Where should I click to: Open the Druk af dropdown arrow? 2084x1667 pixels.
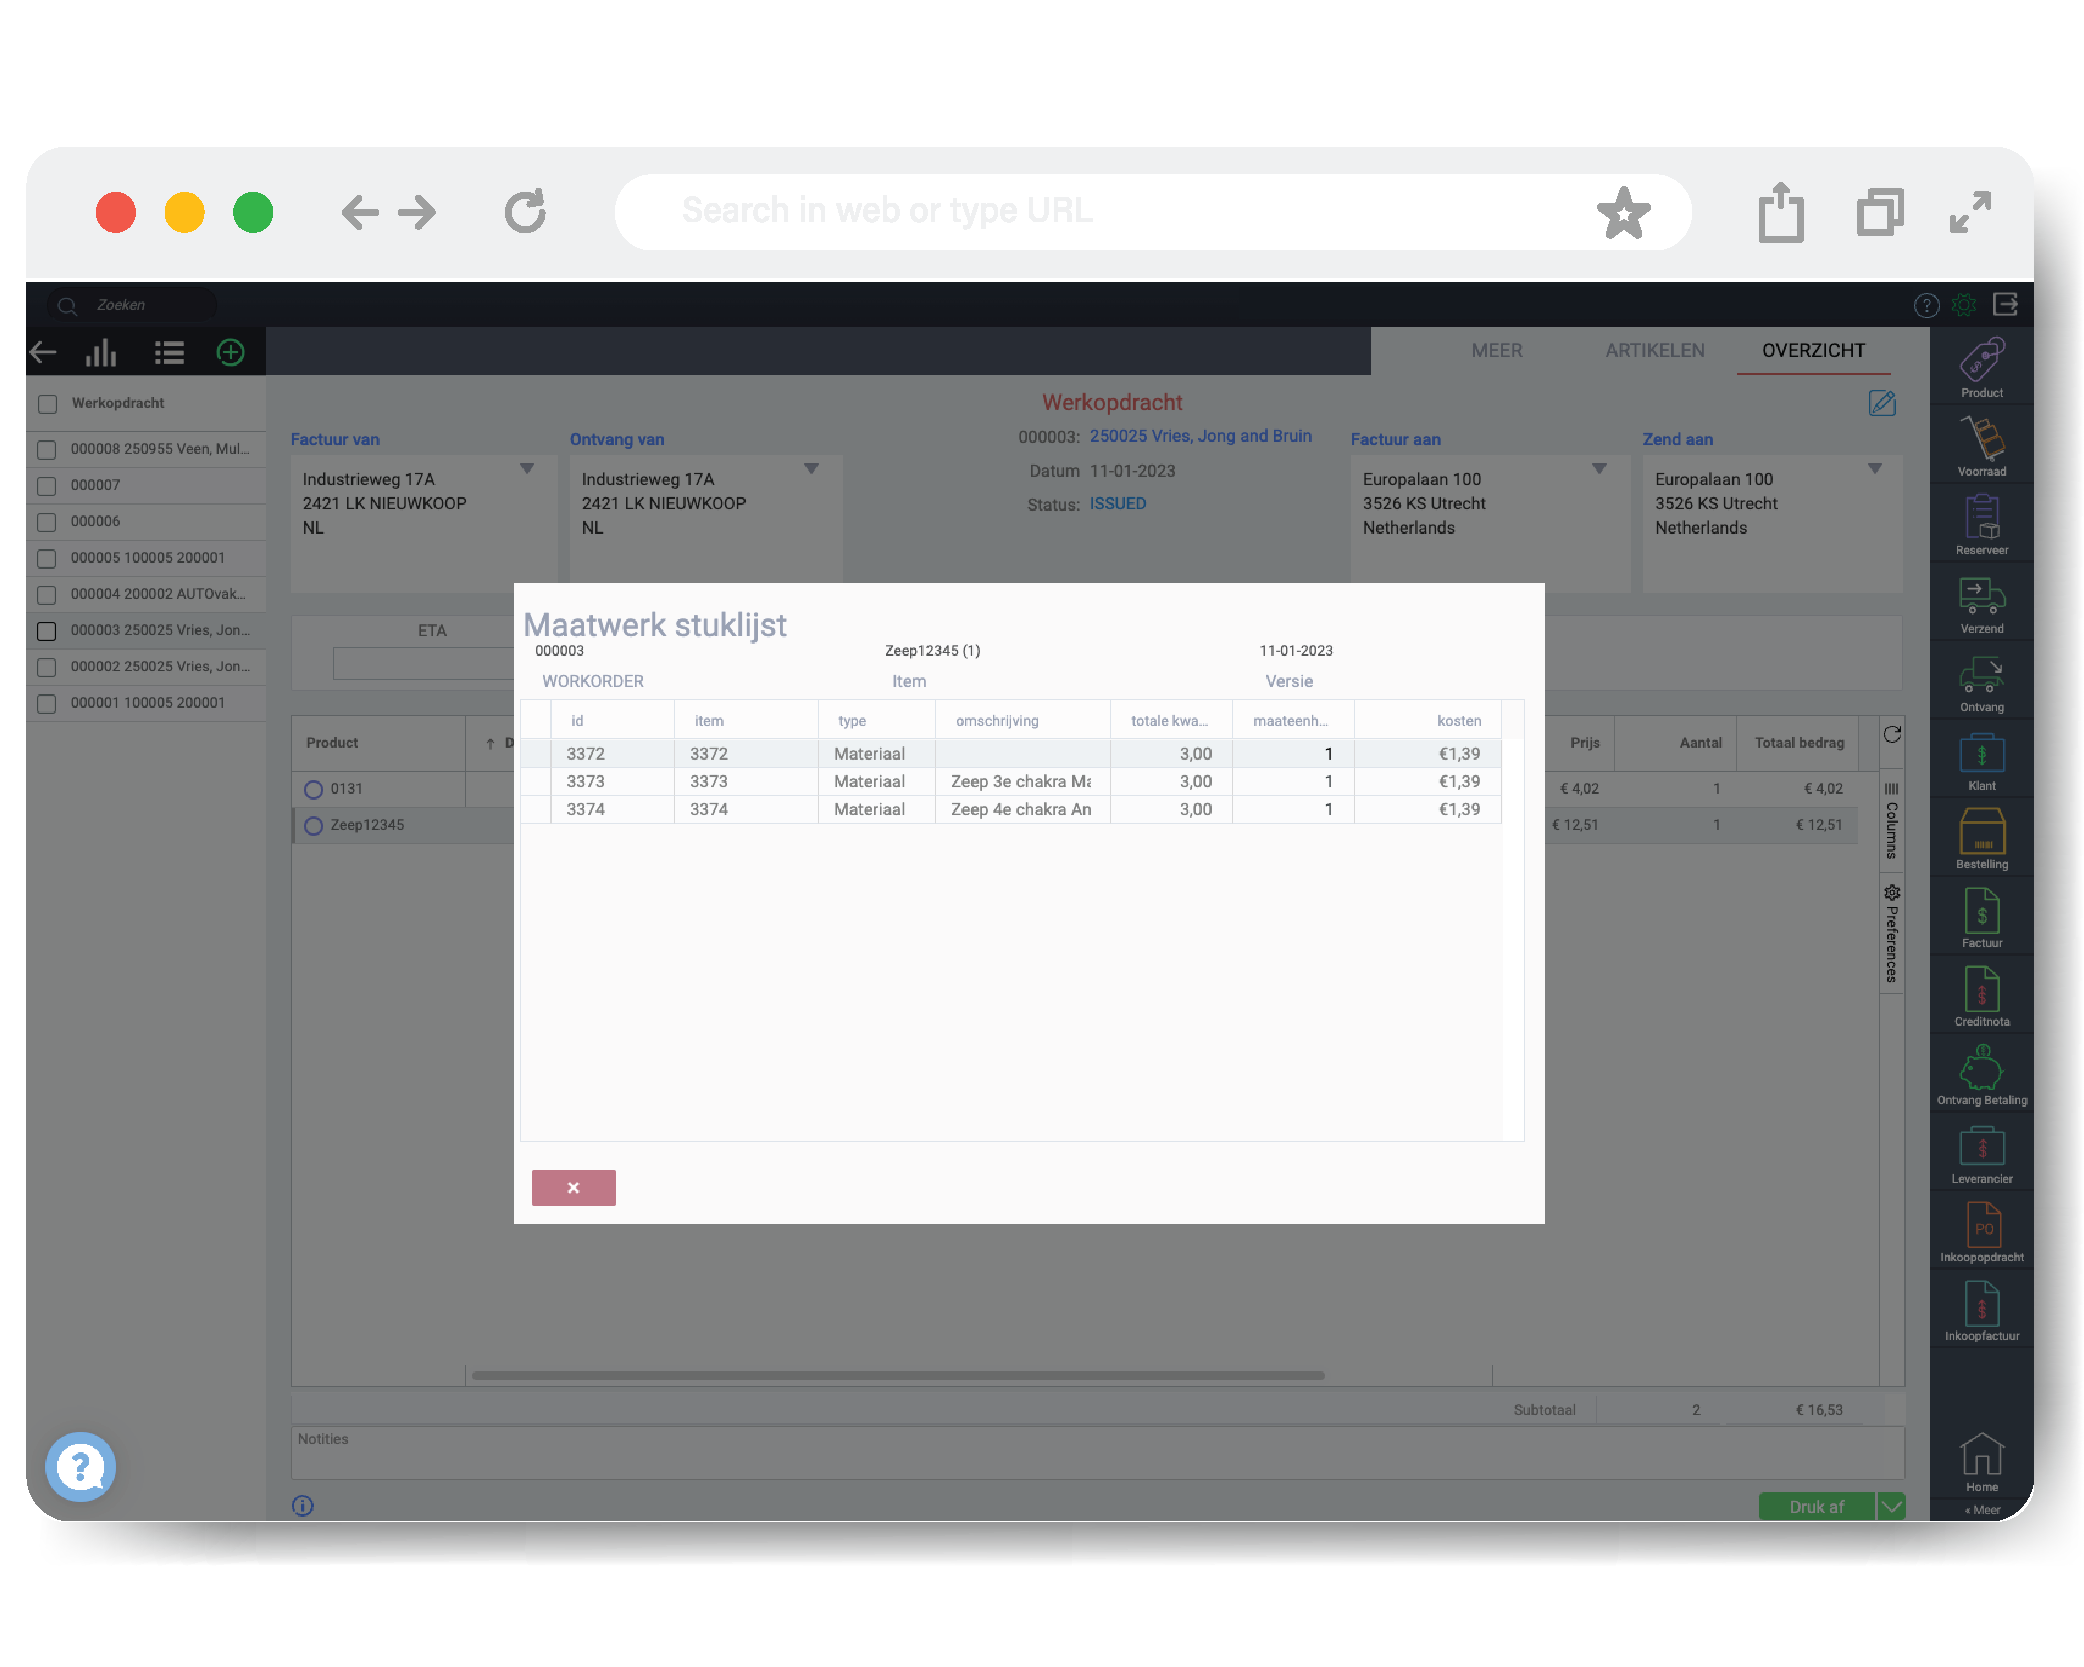[1890, 1506]
